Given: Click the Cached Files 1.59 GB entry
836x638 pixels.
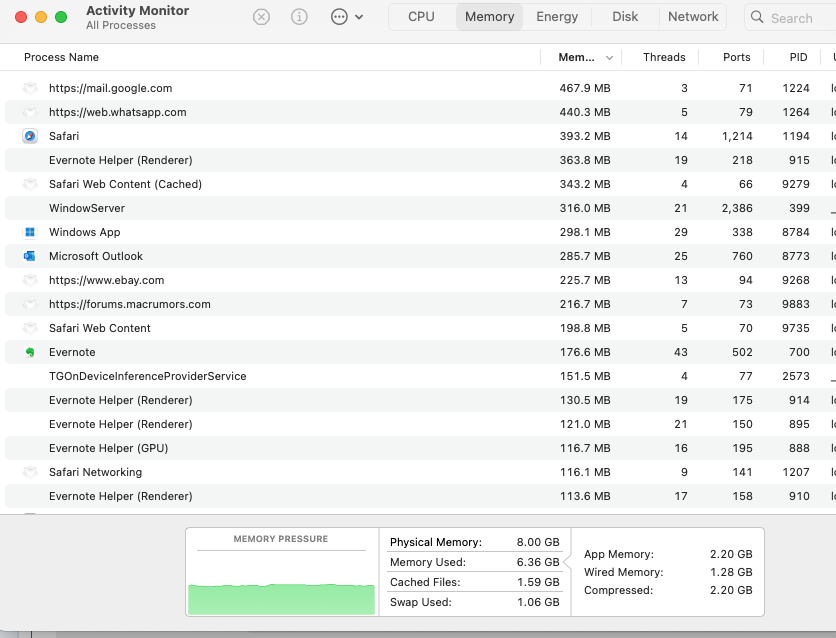Looking at the screenshot, I should tap(475, 582).
